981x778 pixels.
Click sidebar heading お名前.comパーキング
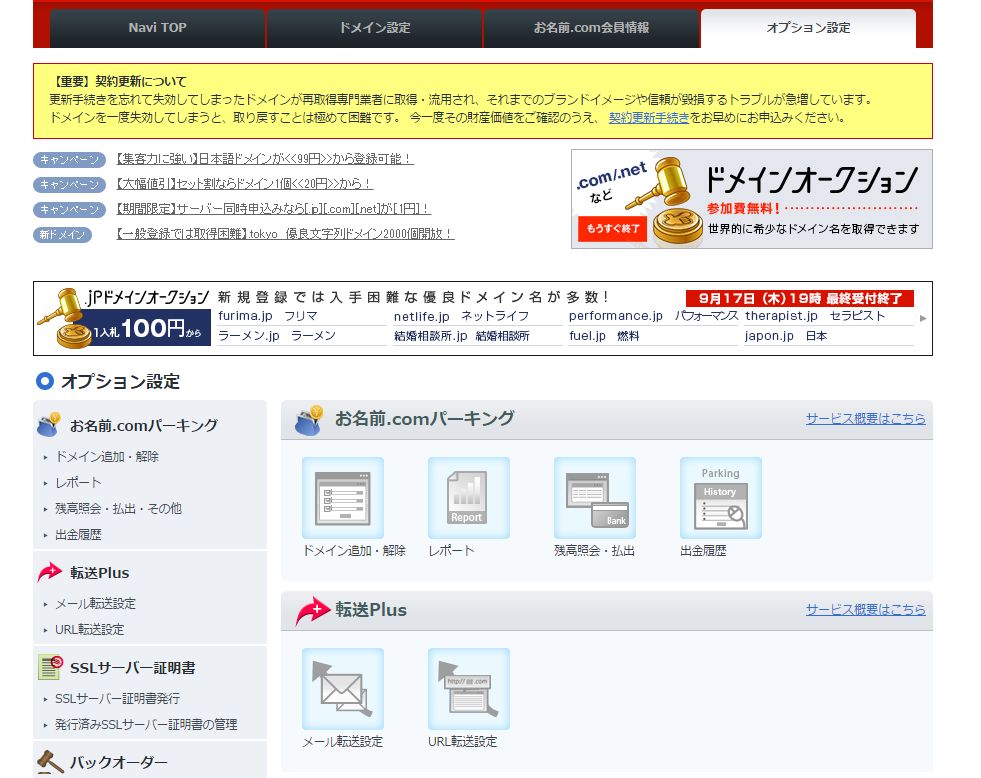click(x=144, y=425)
